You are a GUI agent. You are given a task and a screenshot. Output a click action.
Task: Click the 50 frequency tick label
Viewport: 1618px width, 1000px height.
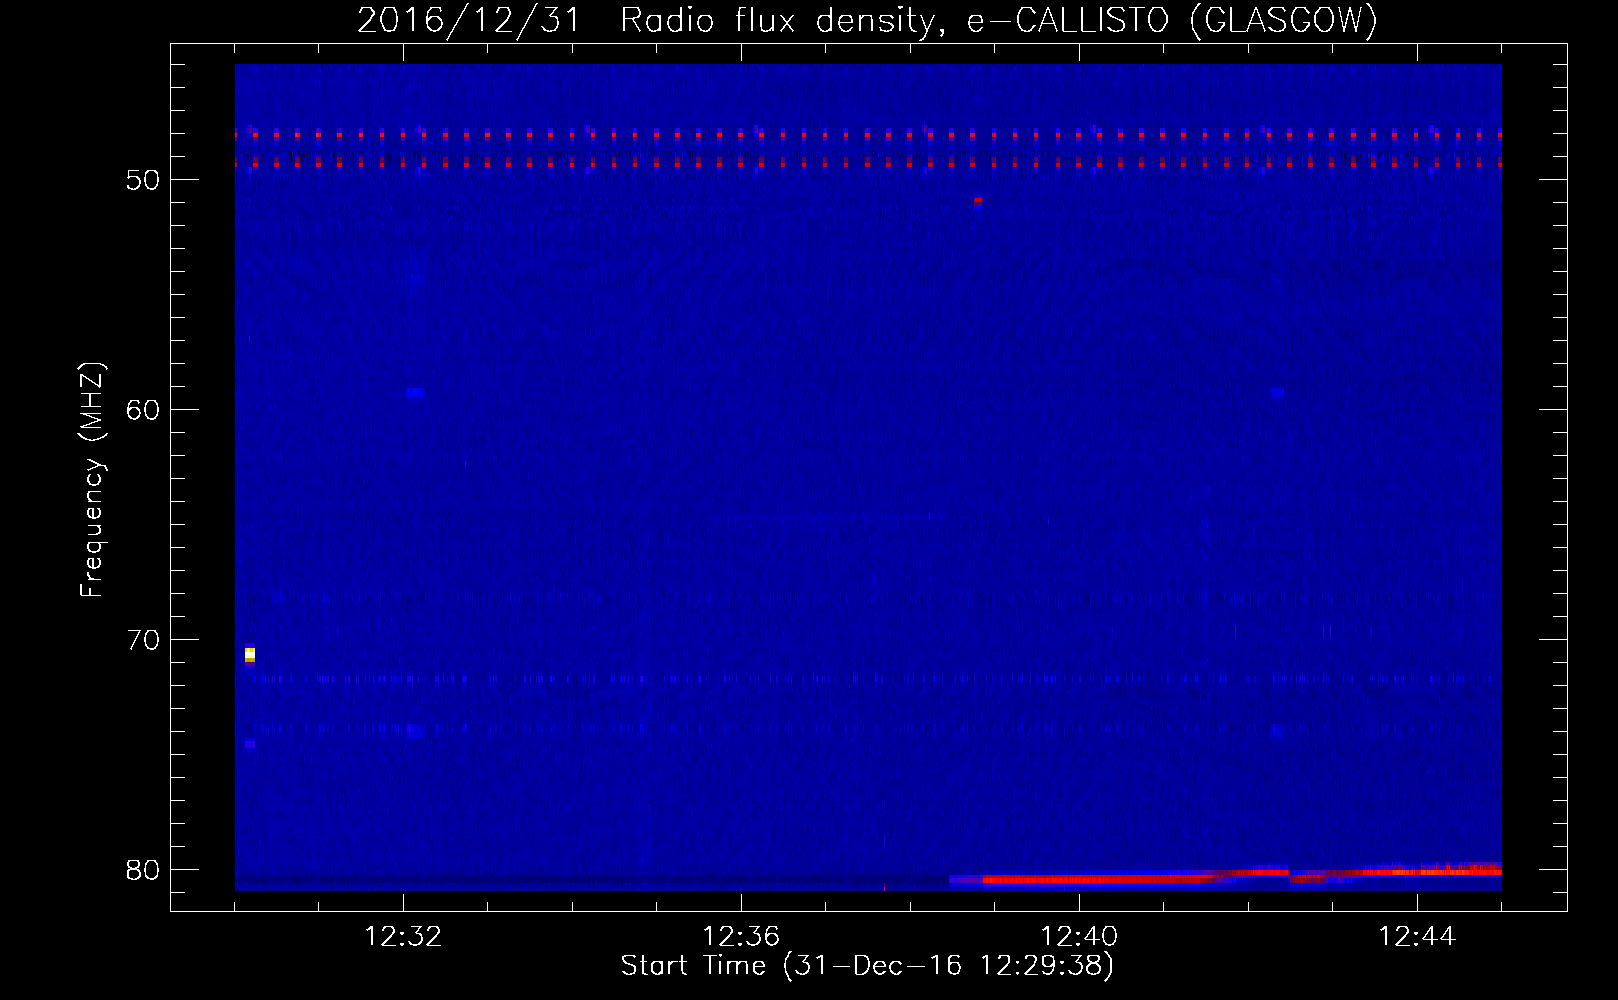pyautogui.click(x=143, y=180)
